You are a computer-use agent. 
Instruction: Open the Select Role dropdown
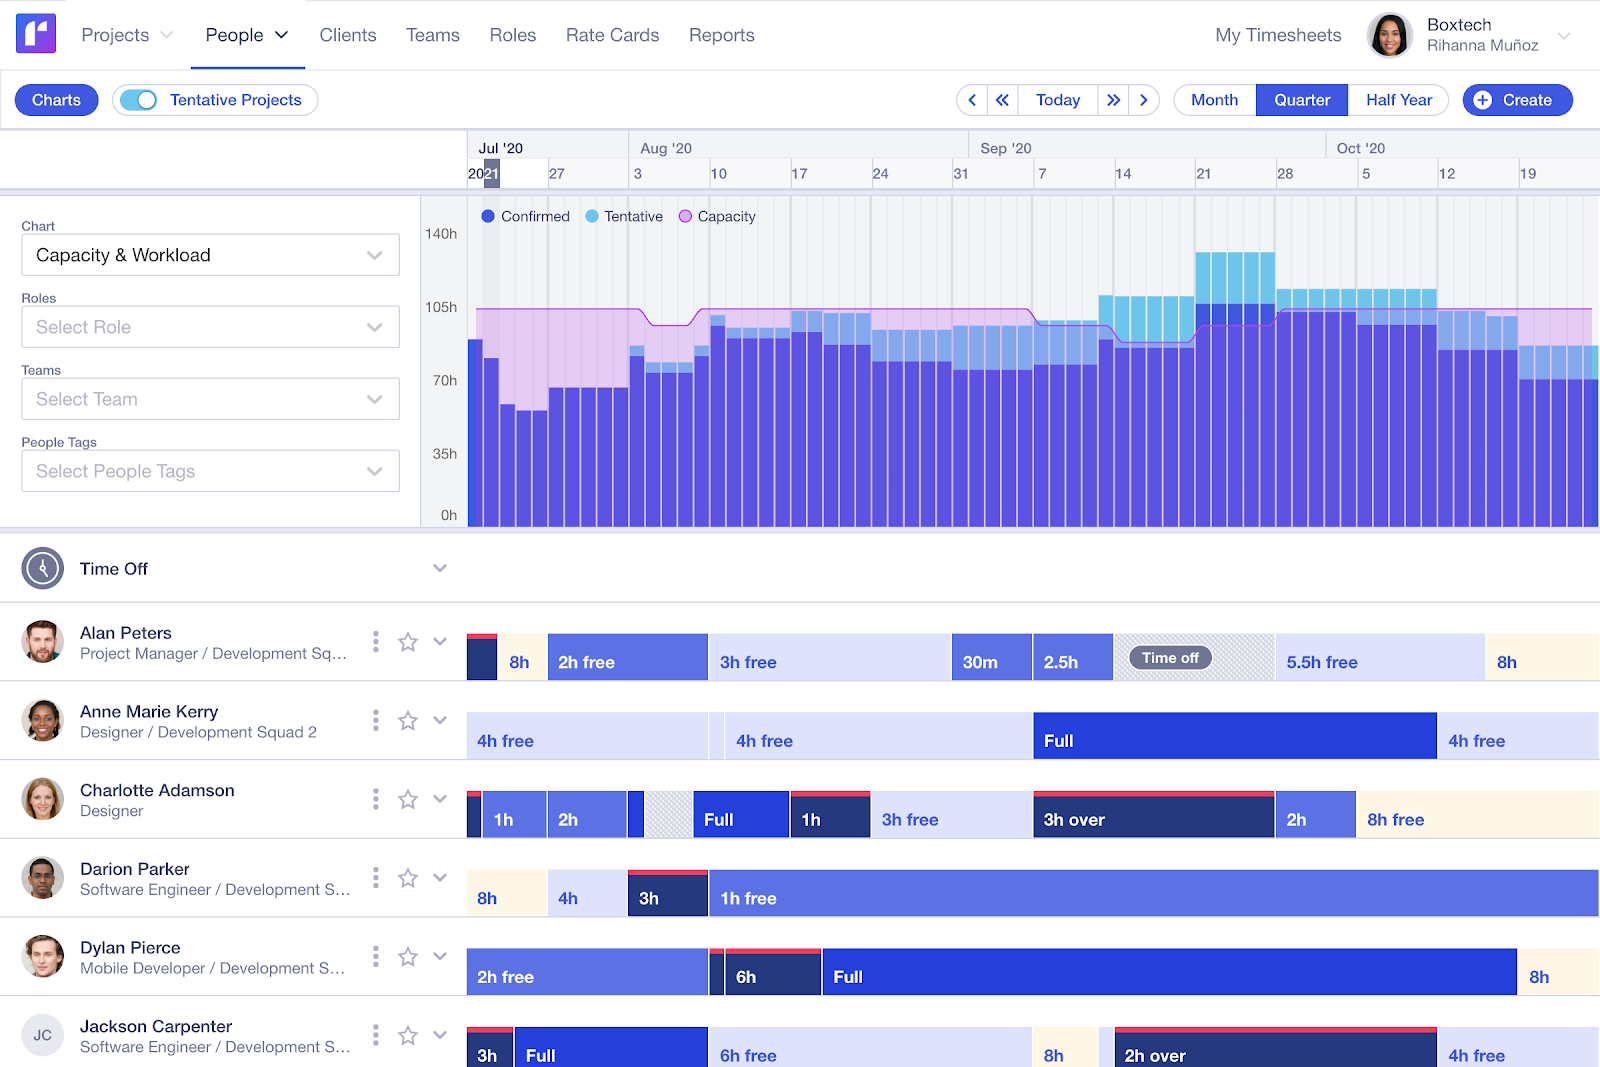(210, 327)
